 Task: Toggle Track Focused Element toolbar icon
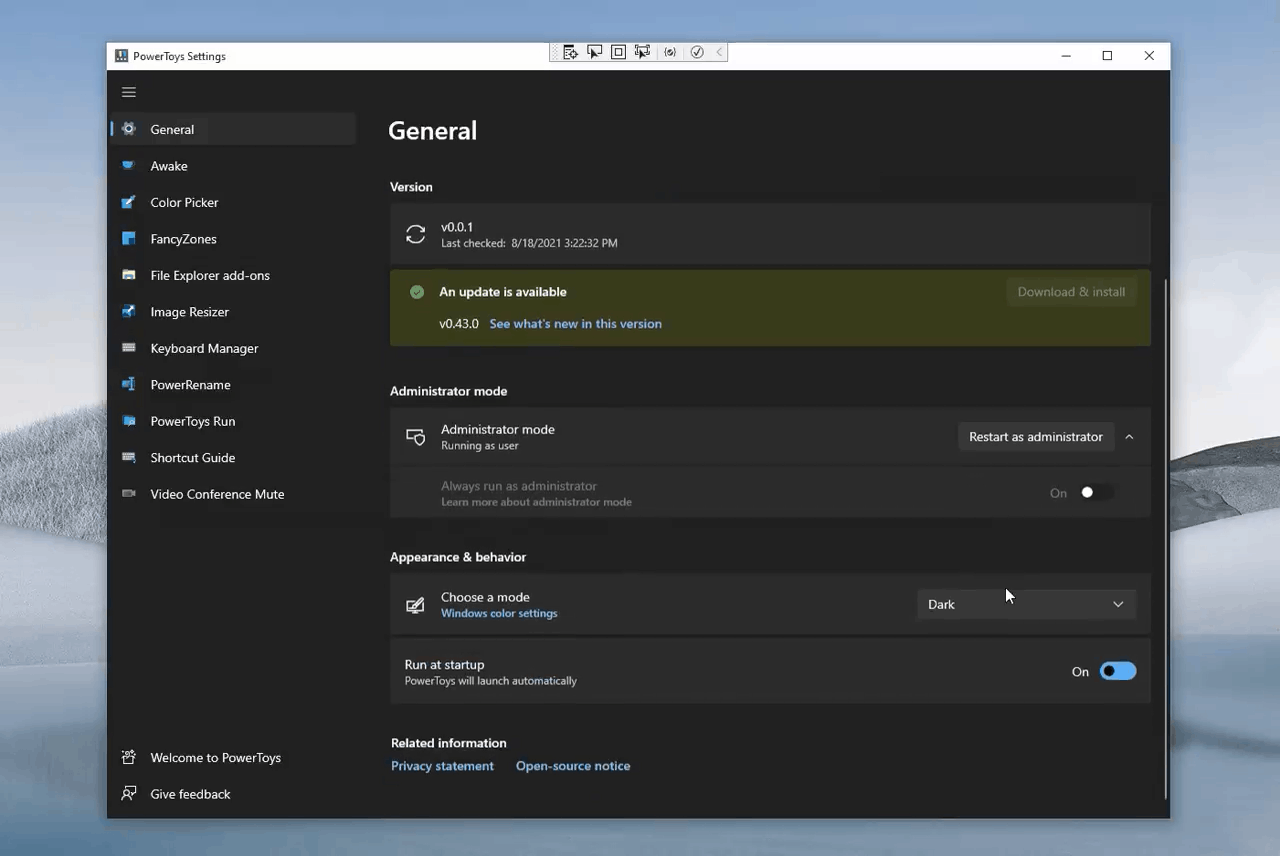tap(642, 52)
